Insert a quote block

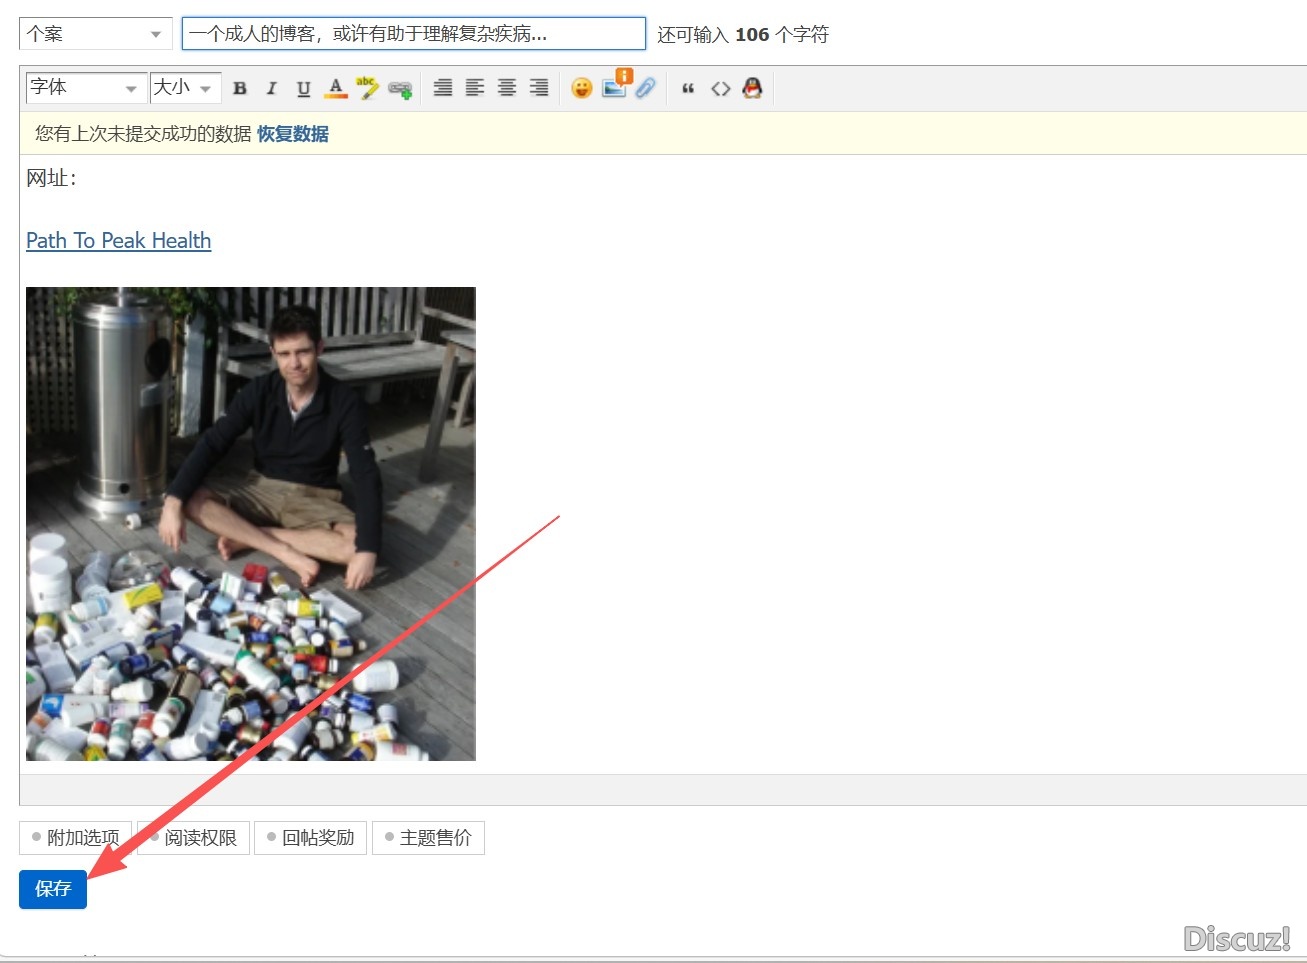(x=688, y=88)
